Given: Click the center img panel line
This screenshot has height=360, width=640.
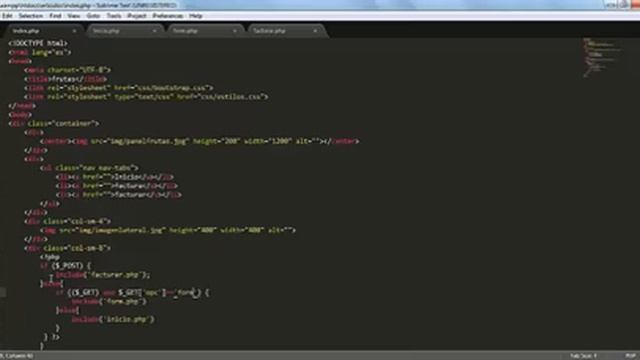Looking at the screenshot, I should coord(199,141).
